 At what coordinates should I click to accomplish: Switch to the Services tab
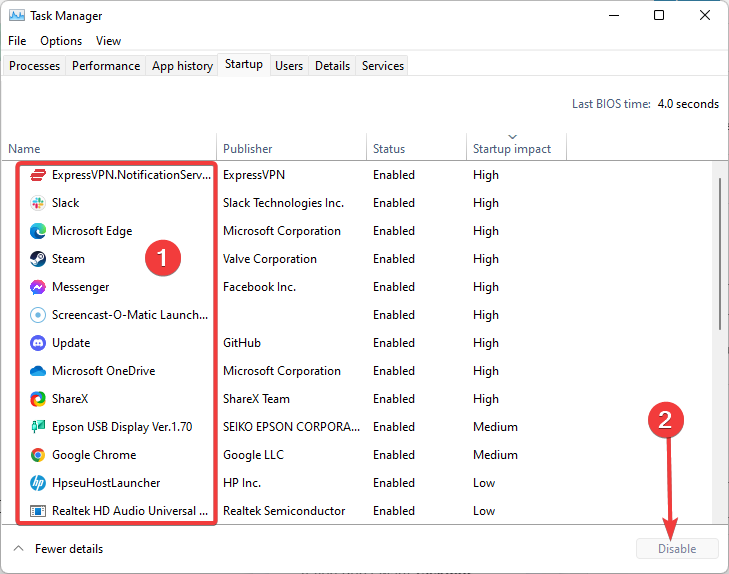pyautogui.click(x=383, y=66)
